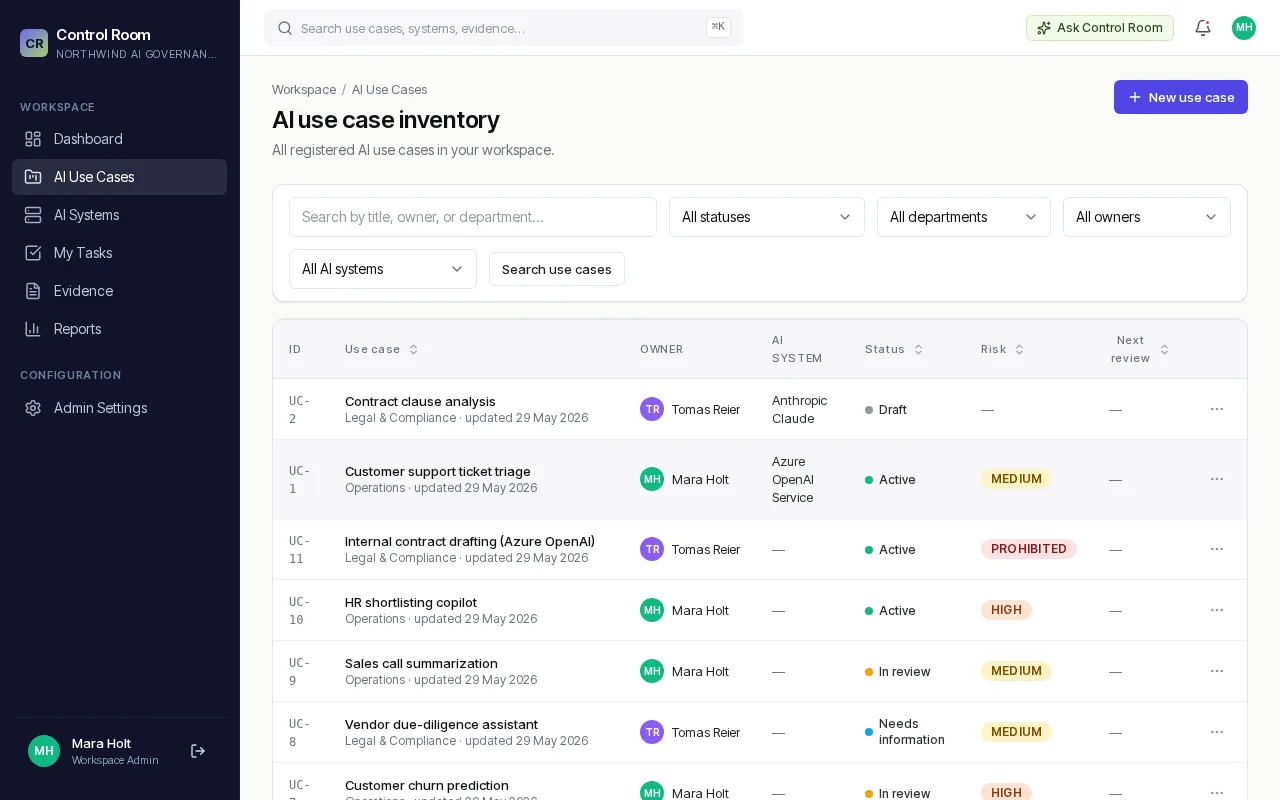Click PROHIBITED risk badge for Internal contract drafting

coord(1029,549)
